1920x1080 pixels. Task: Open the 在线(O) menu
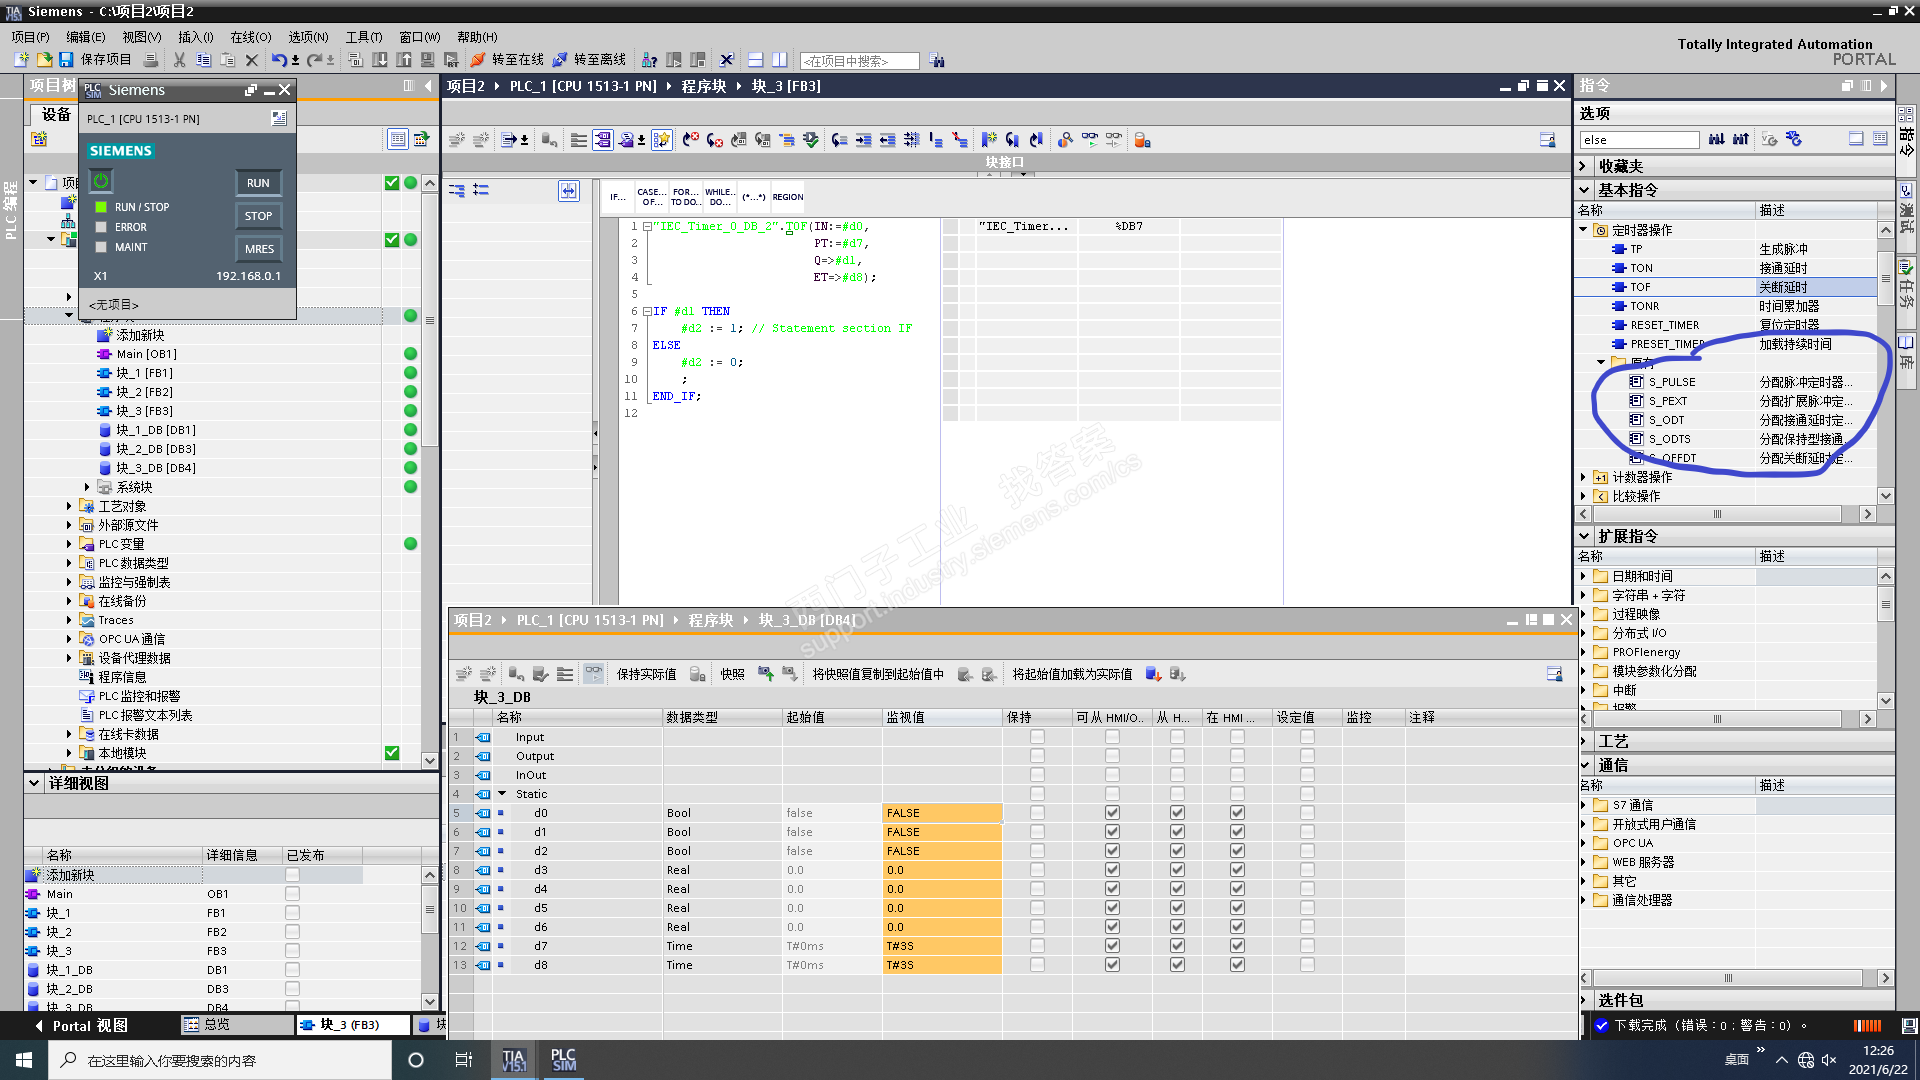tap(250, 37)
